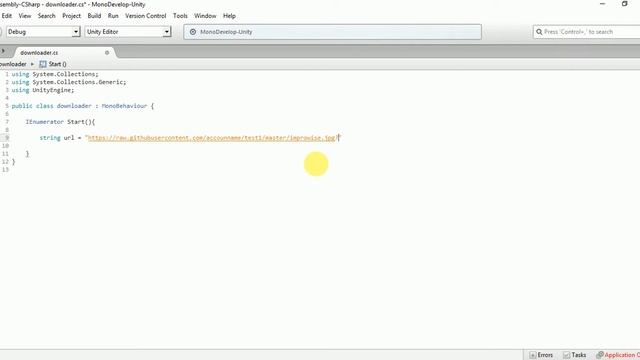Open the Edit menu
Screen dimensions: 640x360
[x=7, y=16]
